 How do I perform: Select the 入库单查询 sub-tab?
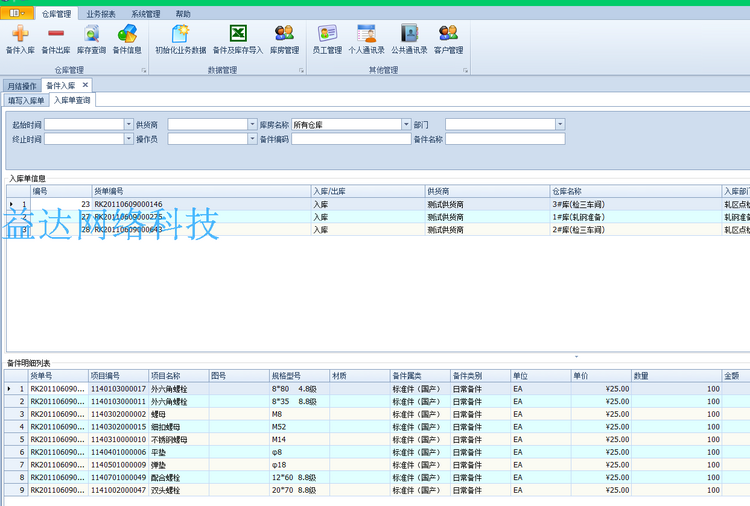[x=72, y=100]
